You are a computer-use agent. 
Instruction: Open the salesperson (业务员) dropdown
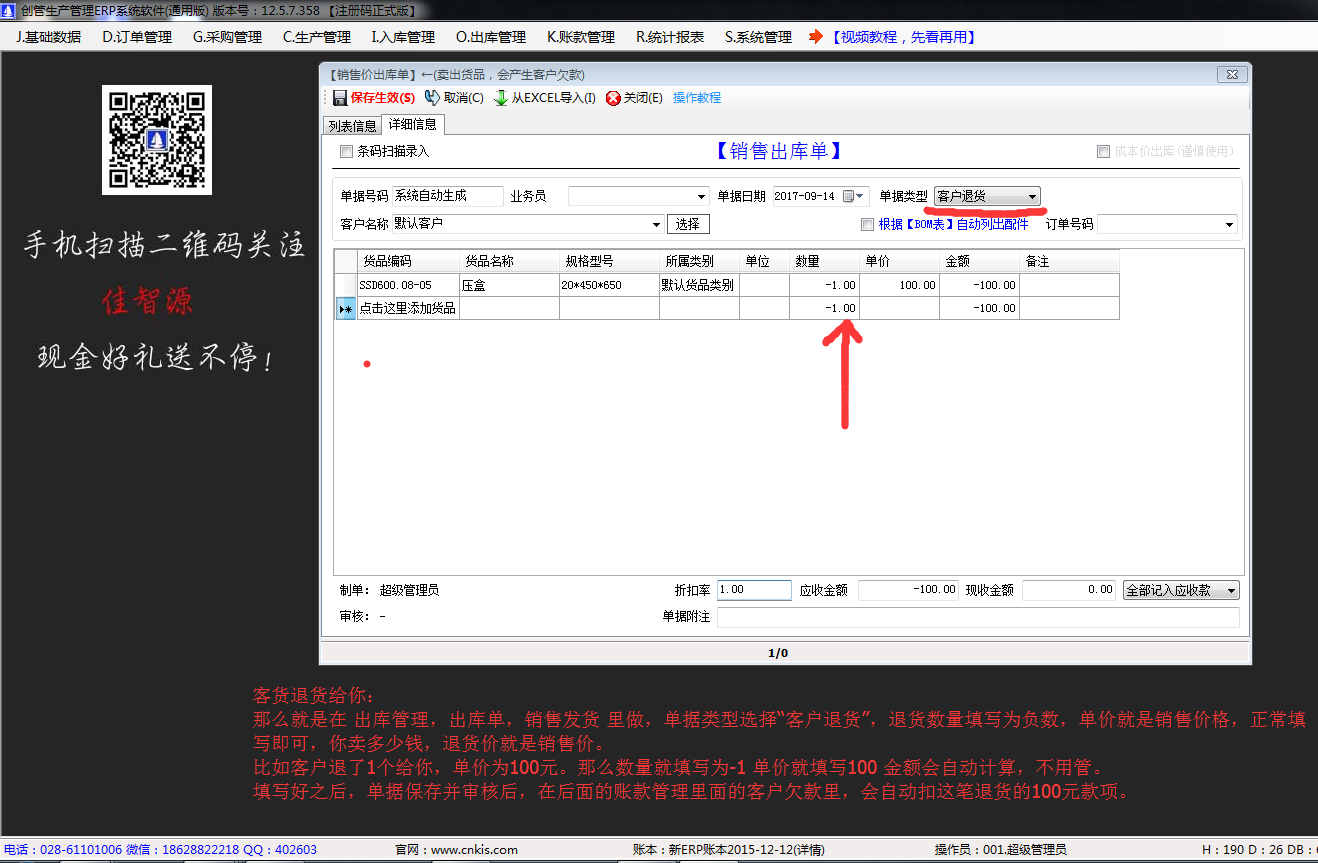pyautogui.click(x=701, y=197)
